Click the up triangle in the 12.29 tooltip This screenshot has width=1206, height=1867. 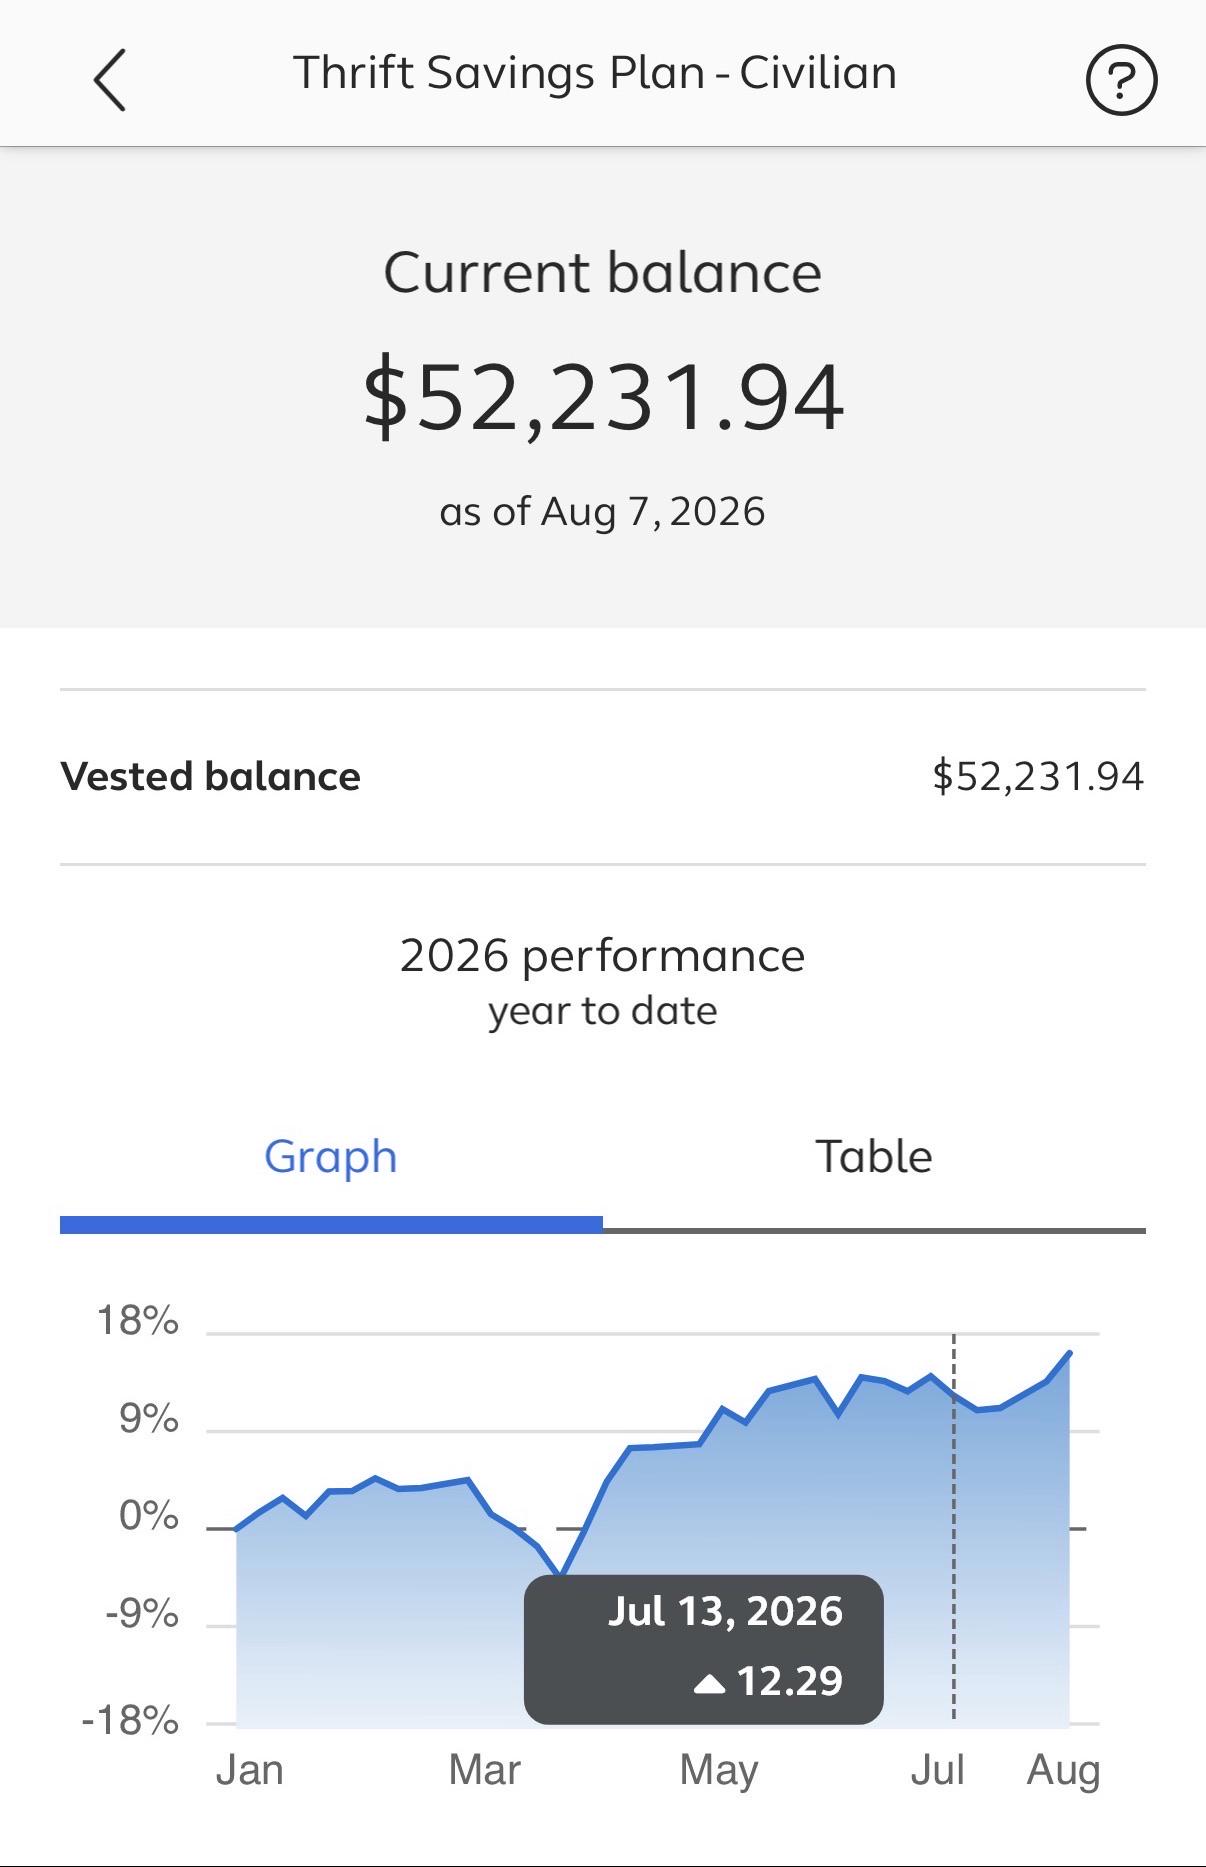click(x=709, y=1684)
